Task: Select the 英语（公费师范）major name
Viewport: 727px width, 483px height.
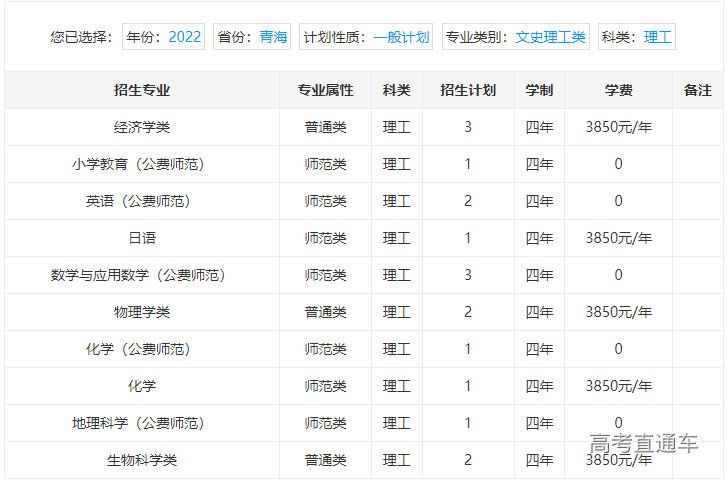Action: tap(142, 201)
